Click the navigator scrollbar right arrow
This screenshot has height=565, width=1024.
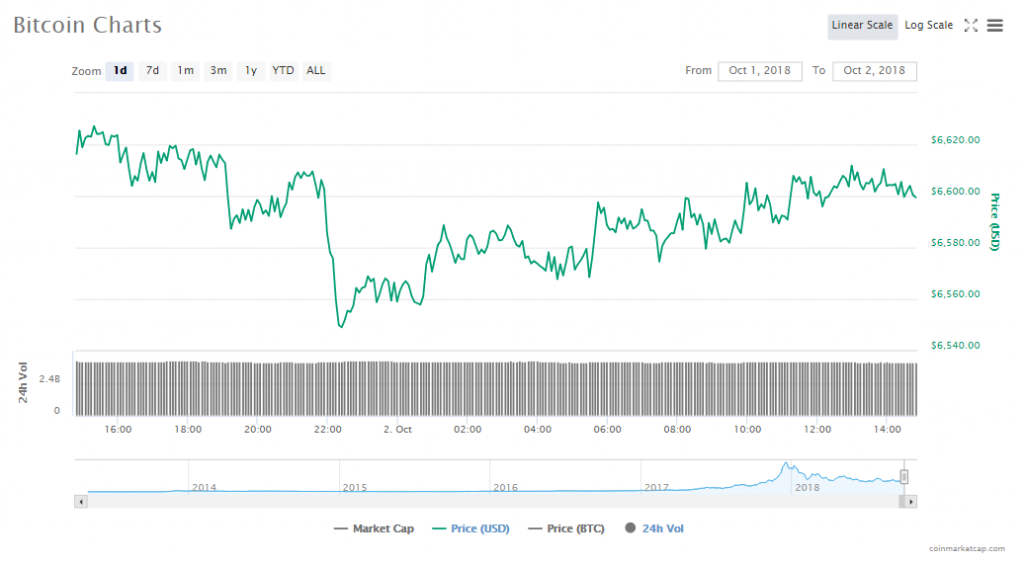[912, 501]
